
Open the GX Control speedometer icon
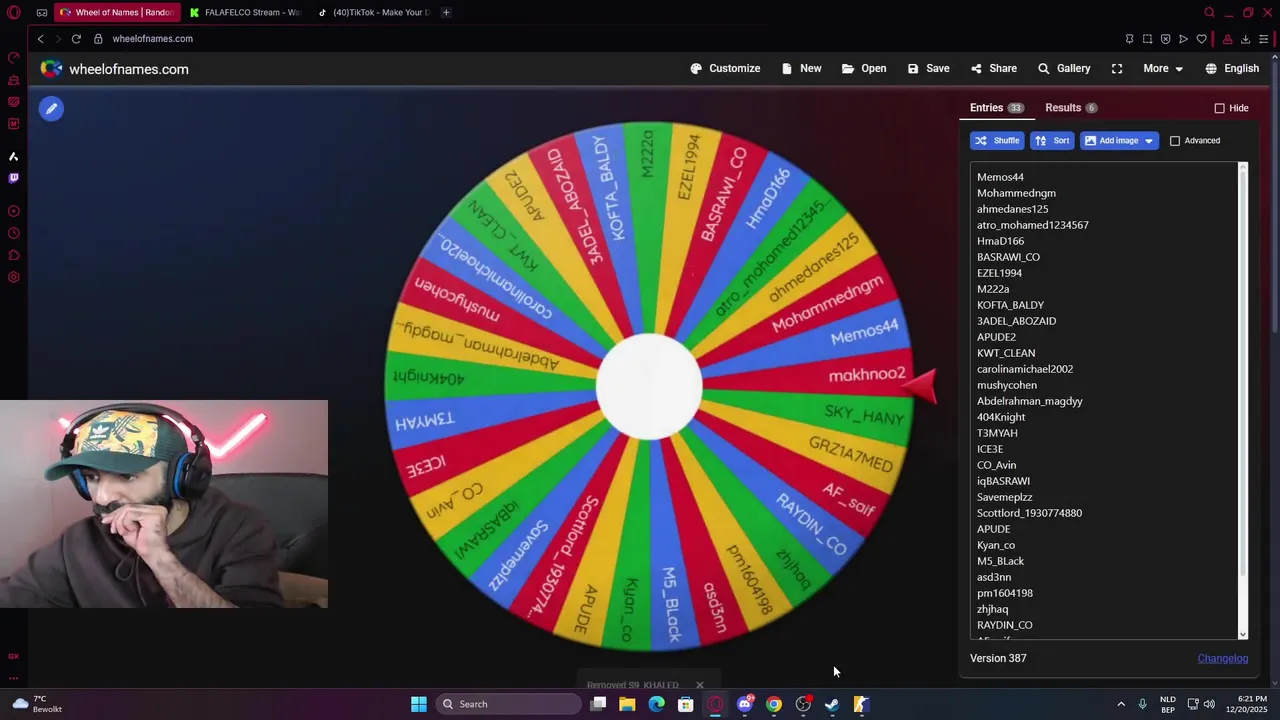(14, 58)
